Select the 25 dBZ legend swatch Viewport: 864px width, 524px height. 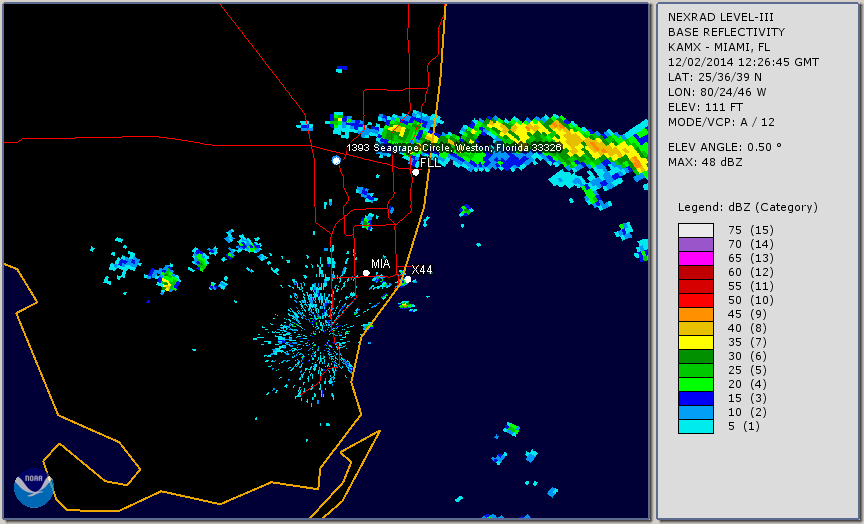pyautogui.click(x=696, y=370)
